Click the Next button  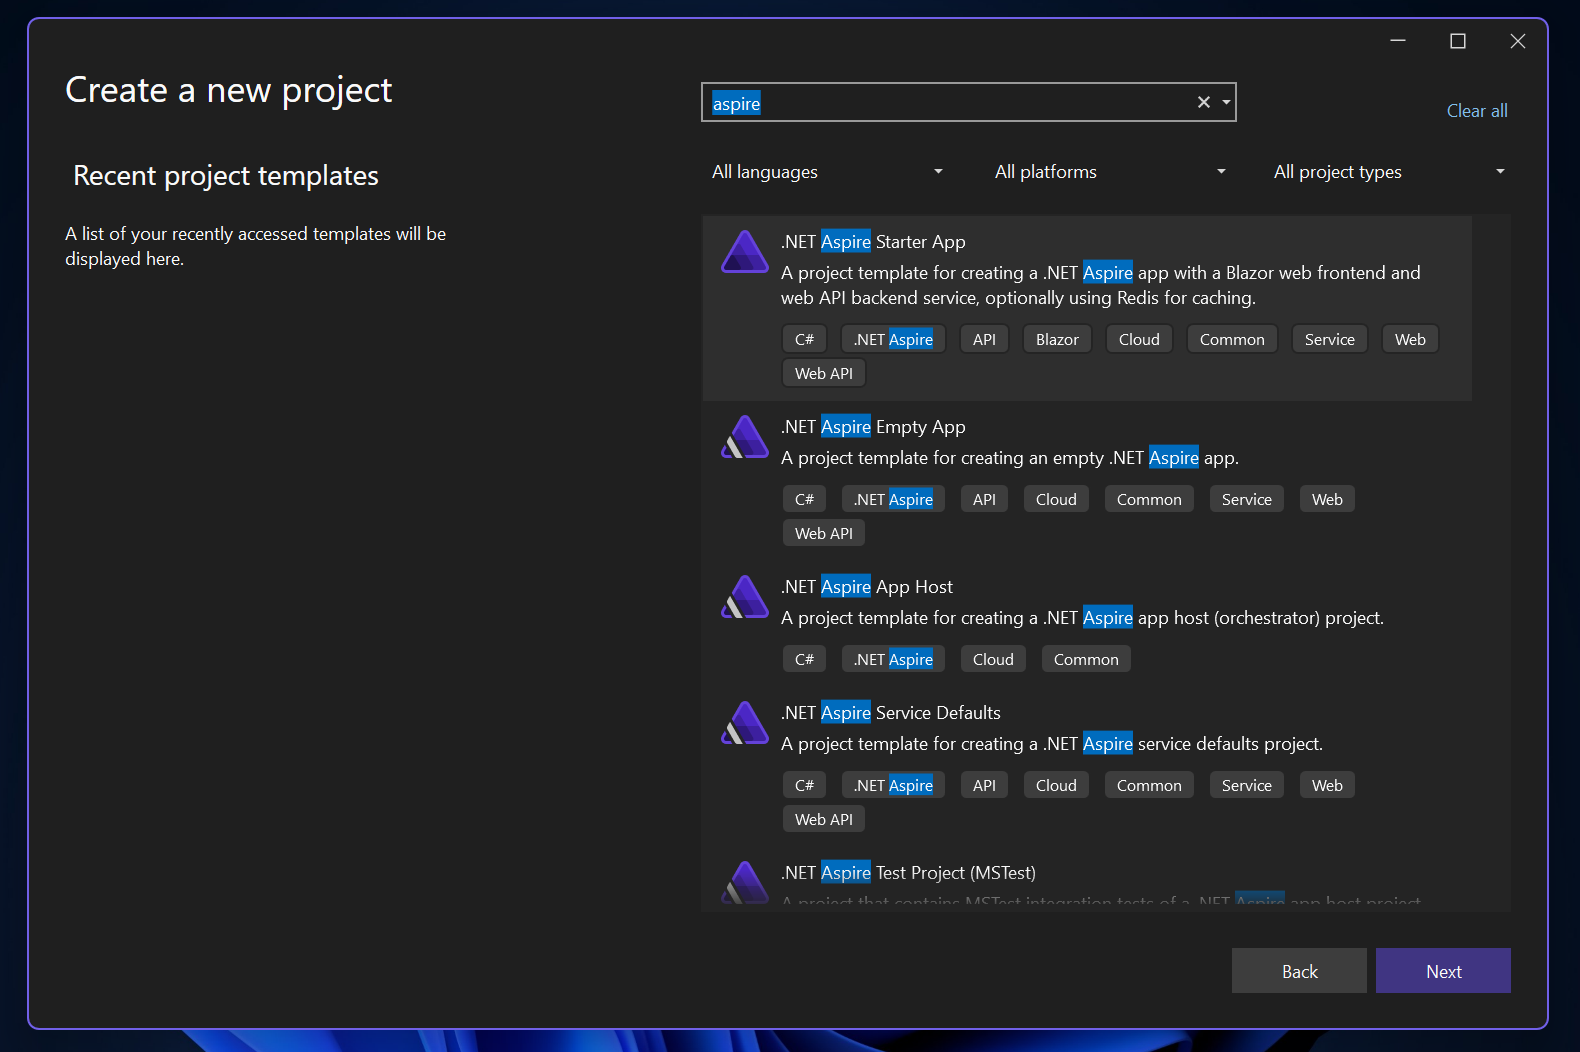[x=1443, y=971]
